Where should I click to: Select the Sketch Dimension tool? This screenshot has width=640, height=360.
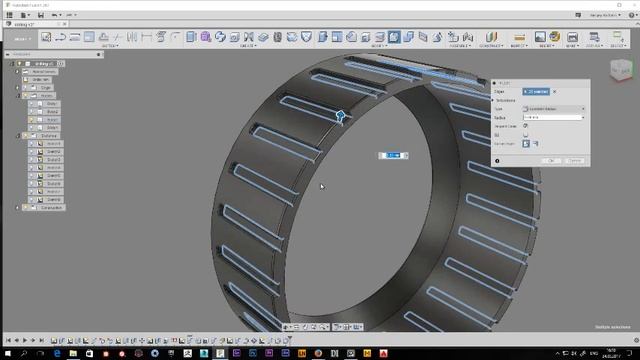(146, 37)
